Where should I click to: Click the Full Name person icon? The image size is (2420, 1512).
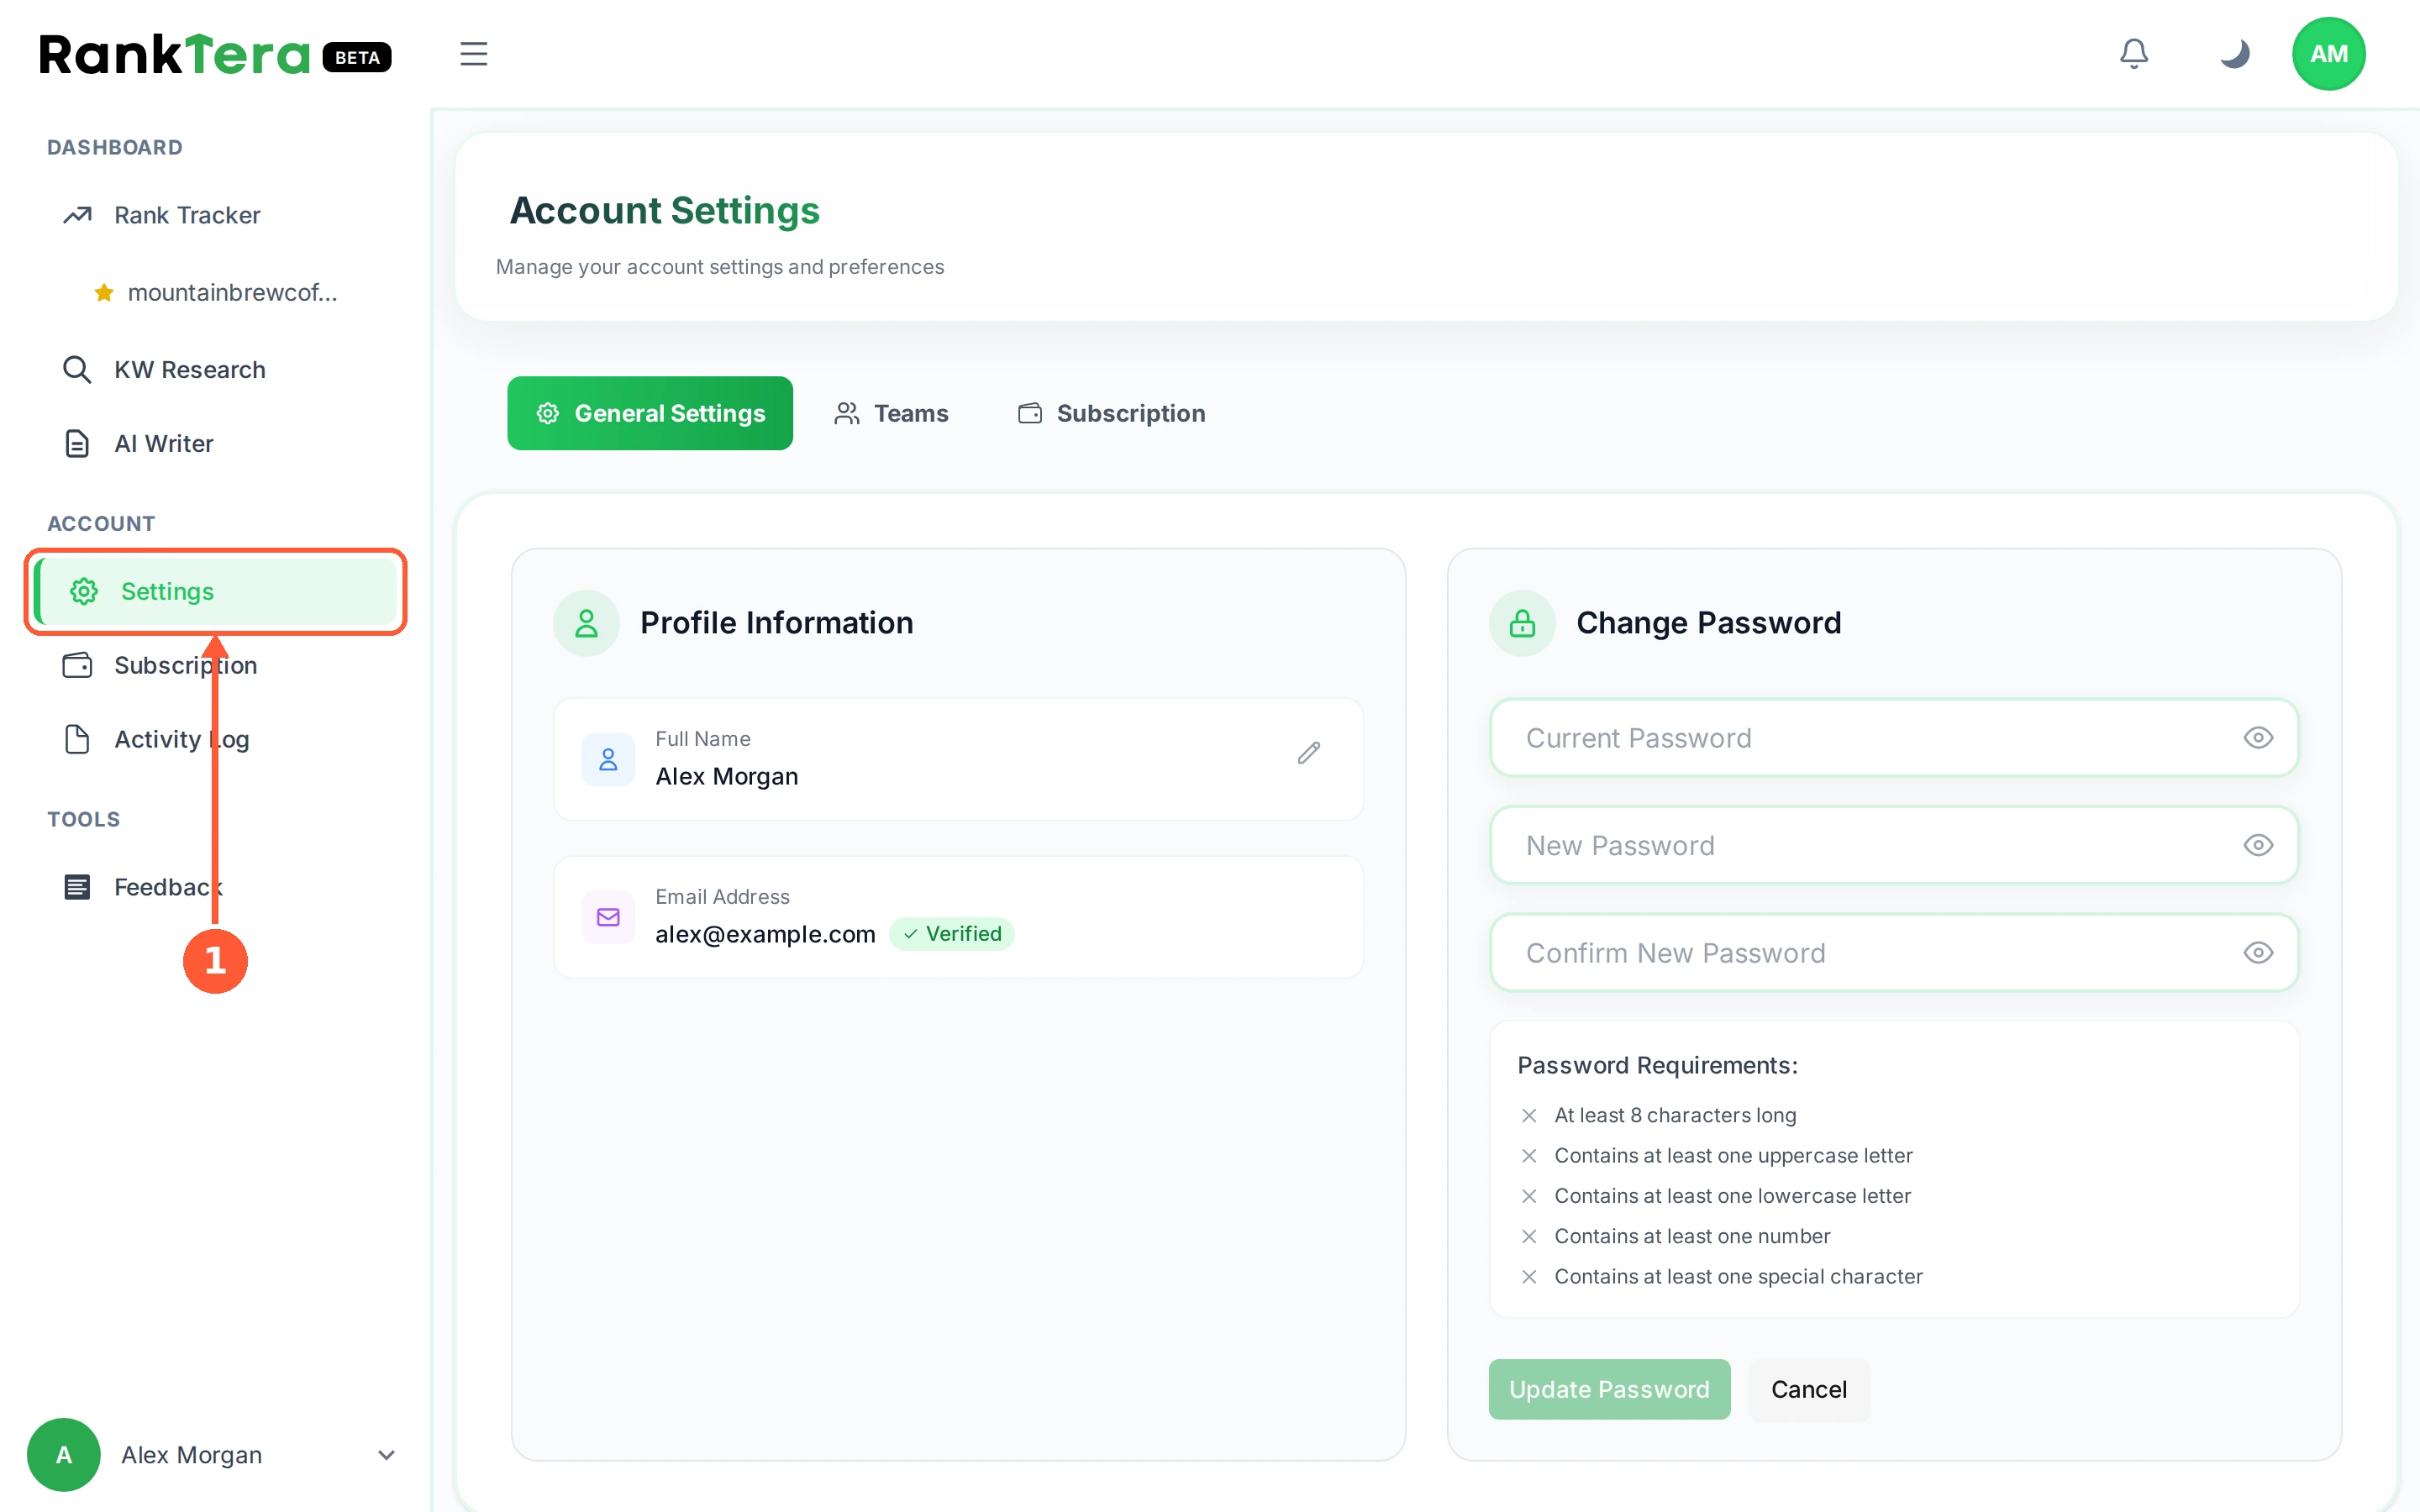608,760
